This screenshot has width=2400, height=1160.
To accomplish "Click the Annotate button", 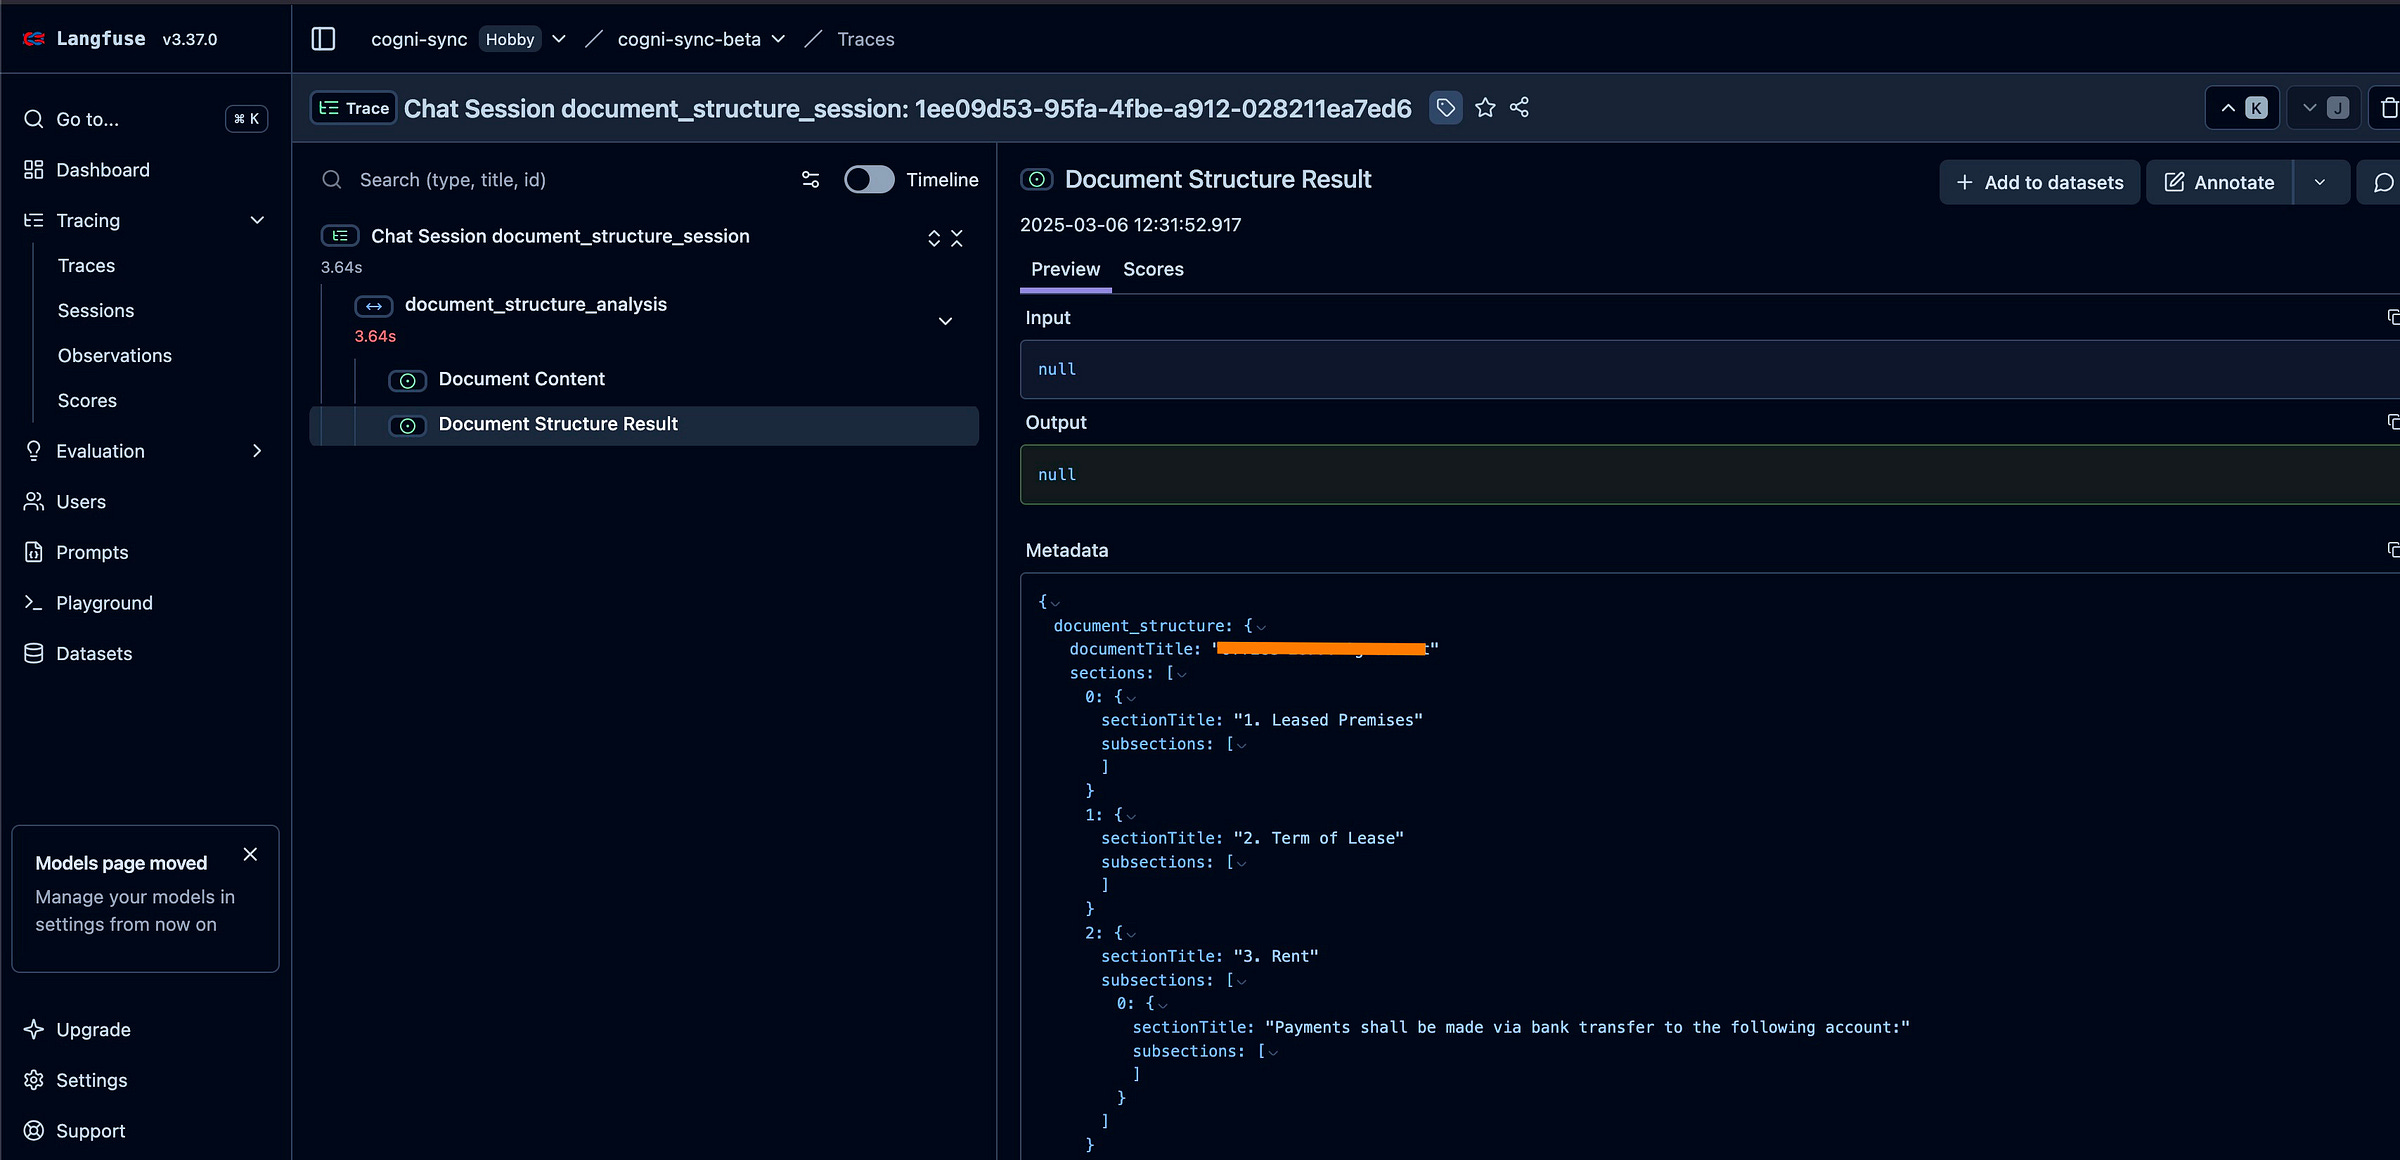I will (x=2220, y=182).
